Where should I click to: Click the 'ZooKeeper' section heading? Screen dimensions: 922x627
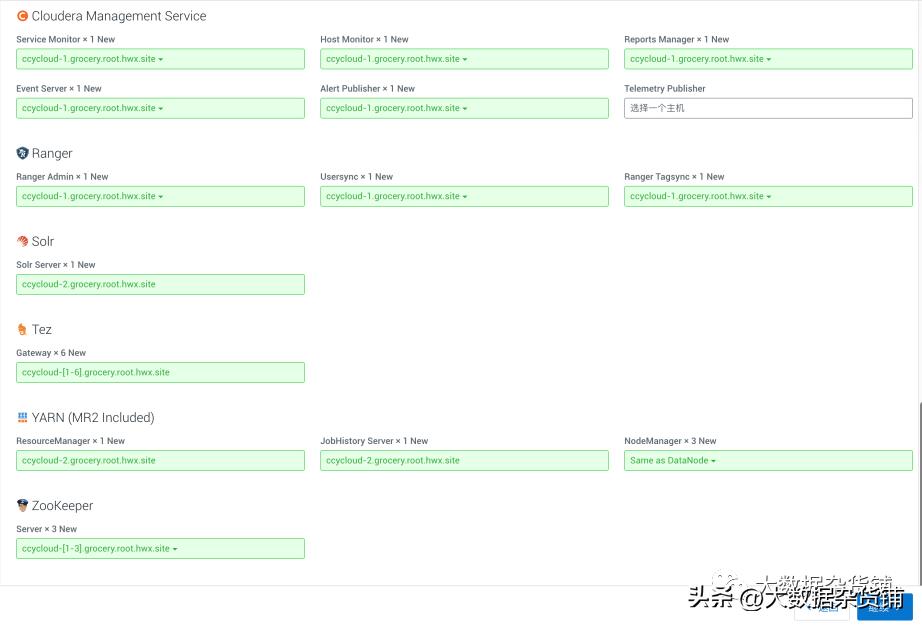pyautogui.click(x=62, y=506)
